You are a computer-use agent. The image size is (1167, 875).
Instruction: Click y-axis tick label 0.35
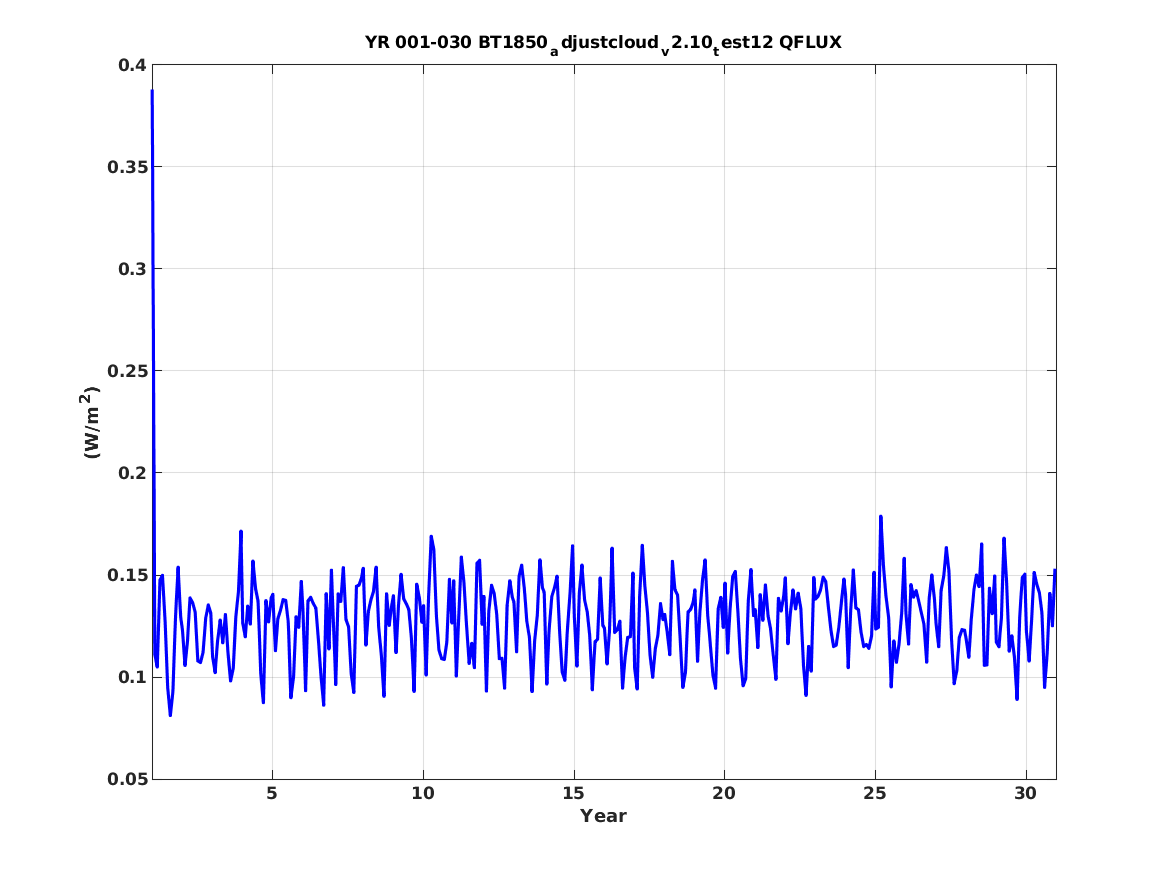pos(127,167)
